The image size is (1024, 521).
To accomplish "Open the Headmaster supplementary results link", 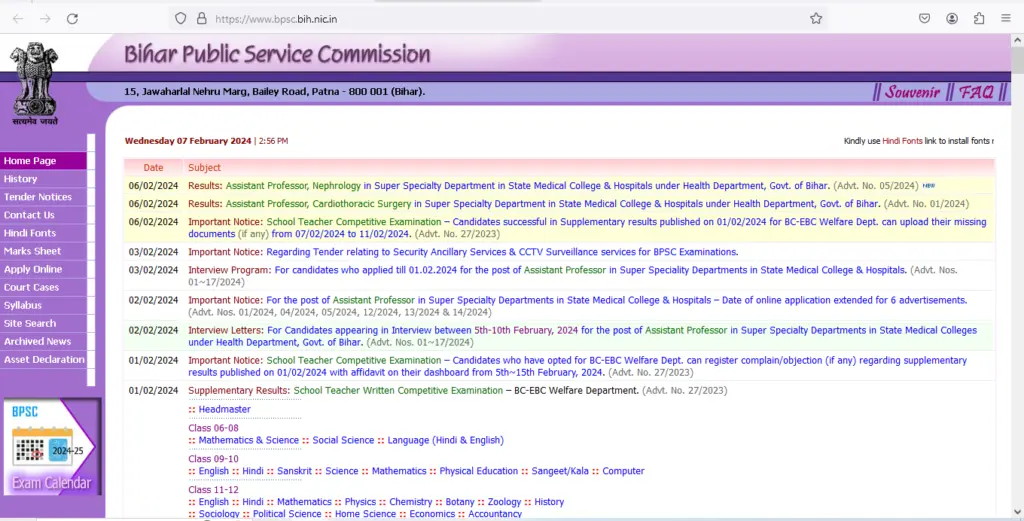I will click(x=225, y=409).
